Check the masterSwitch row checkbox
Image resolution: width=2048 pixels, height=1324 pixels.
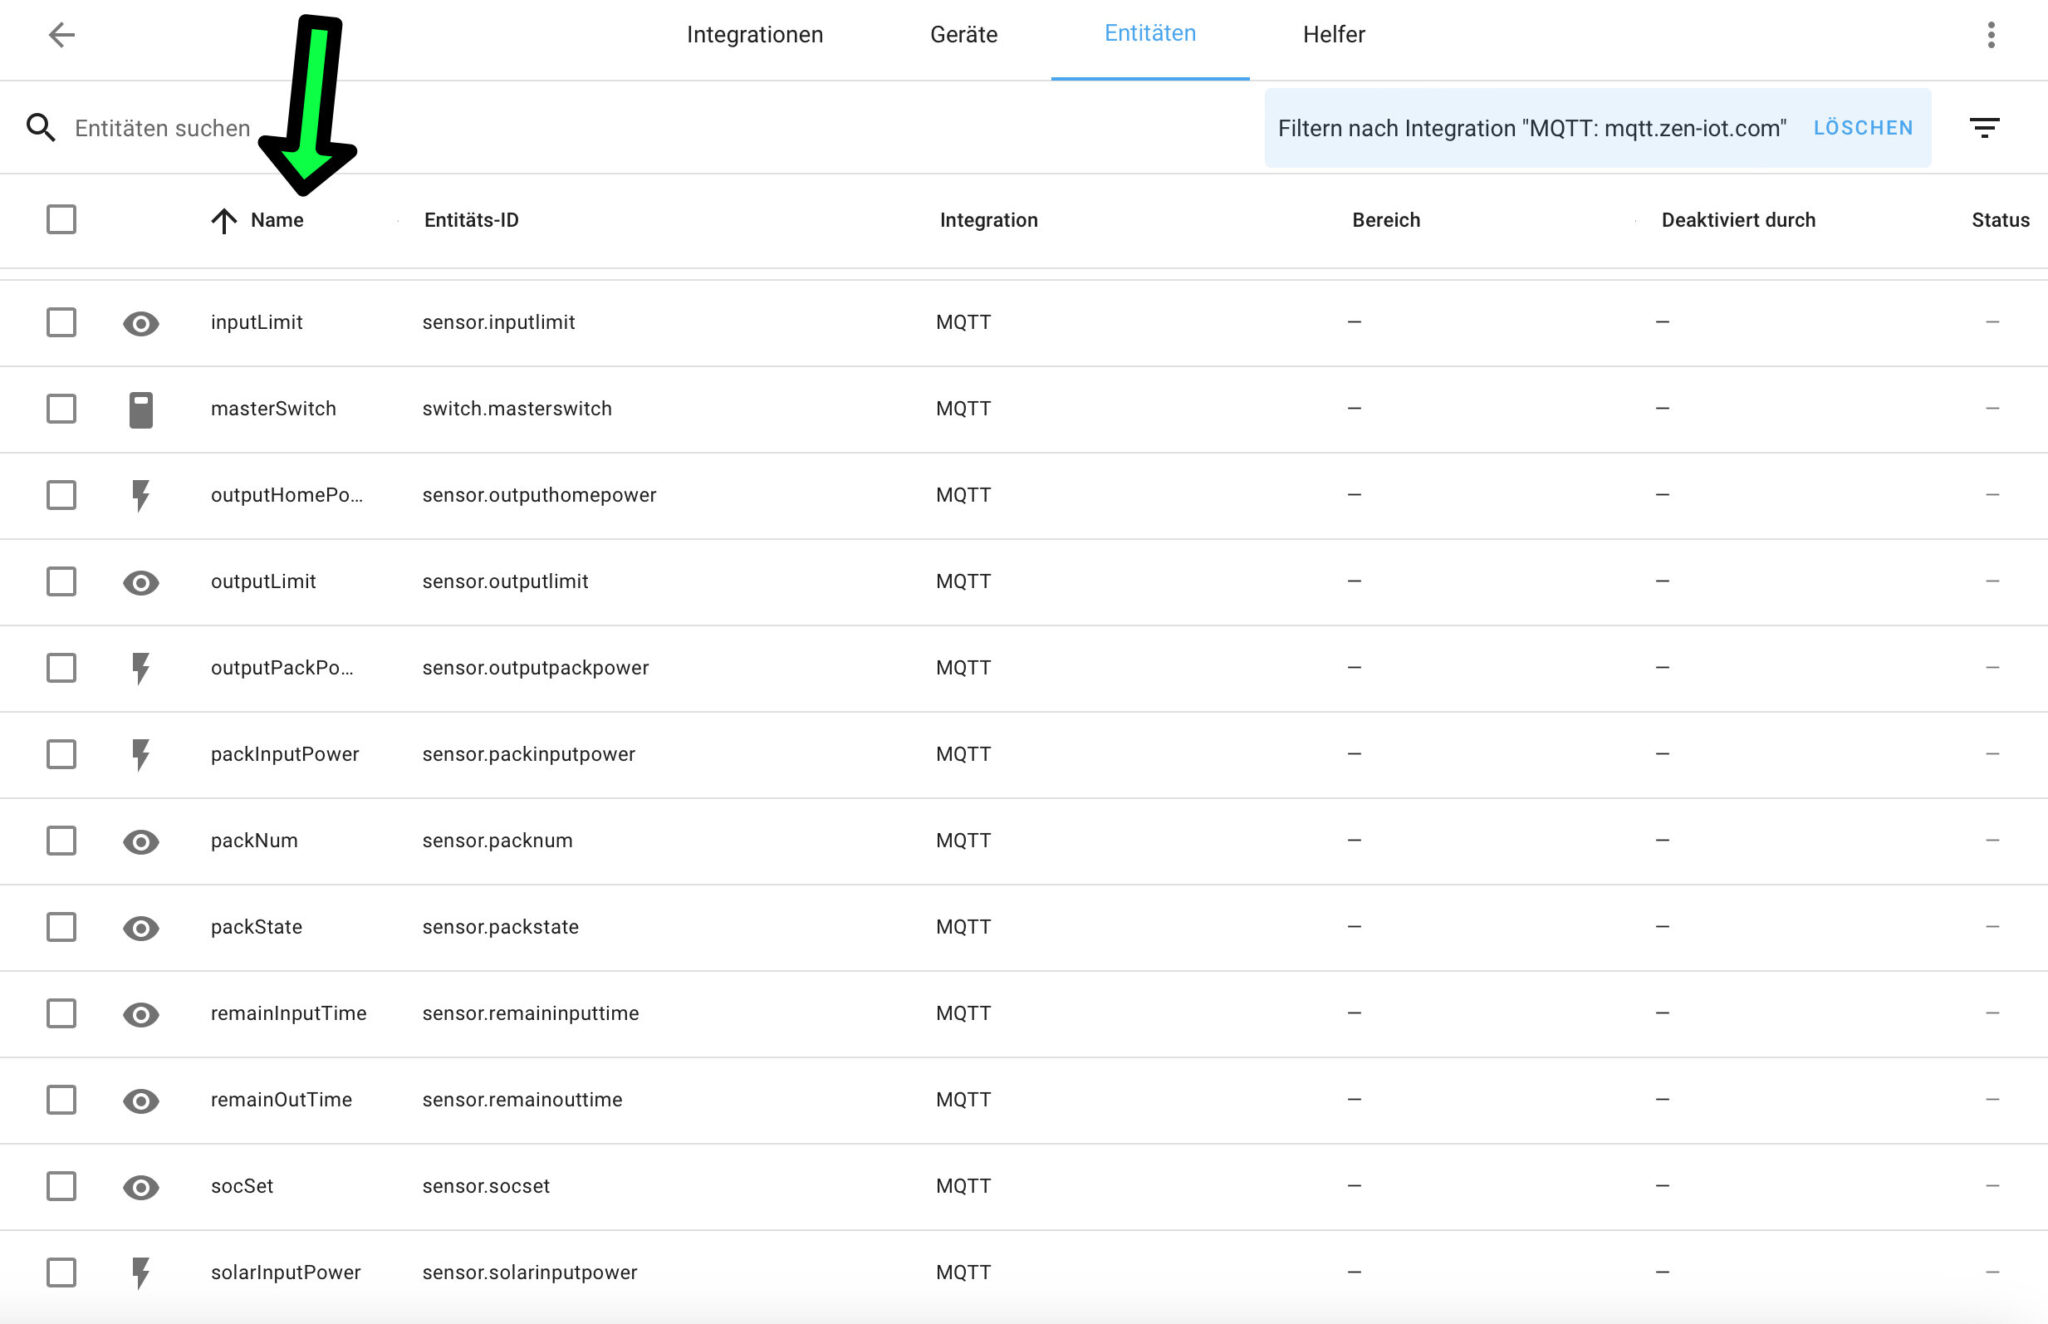(x=61, y=409)
